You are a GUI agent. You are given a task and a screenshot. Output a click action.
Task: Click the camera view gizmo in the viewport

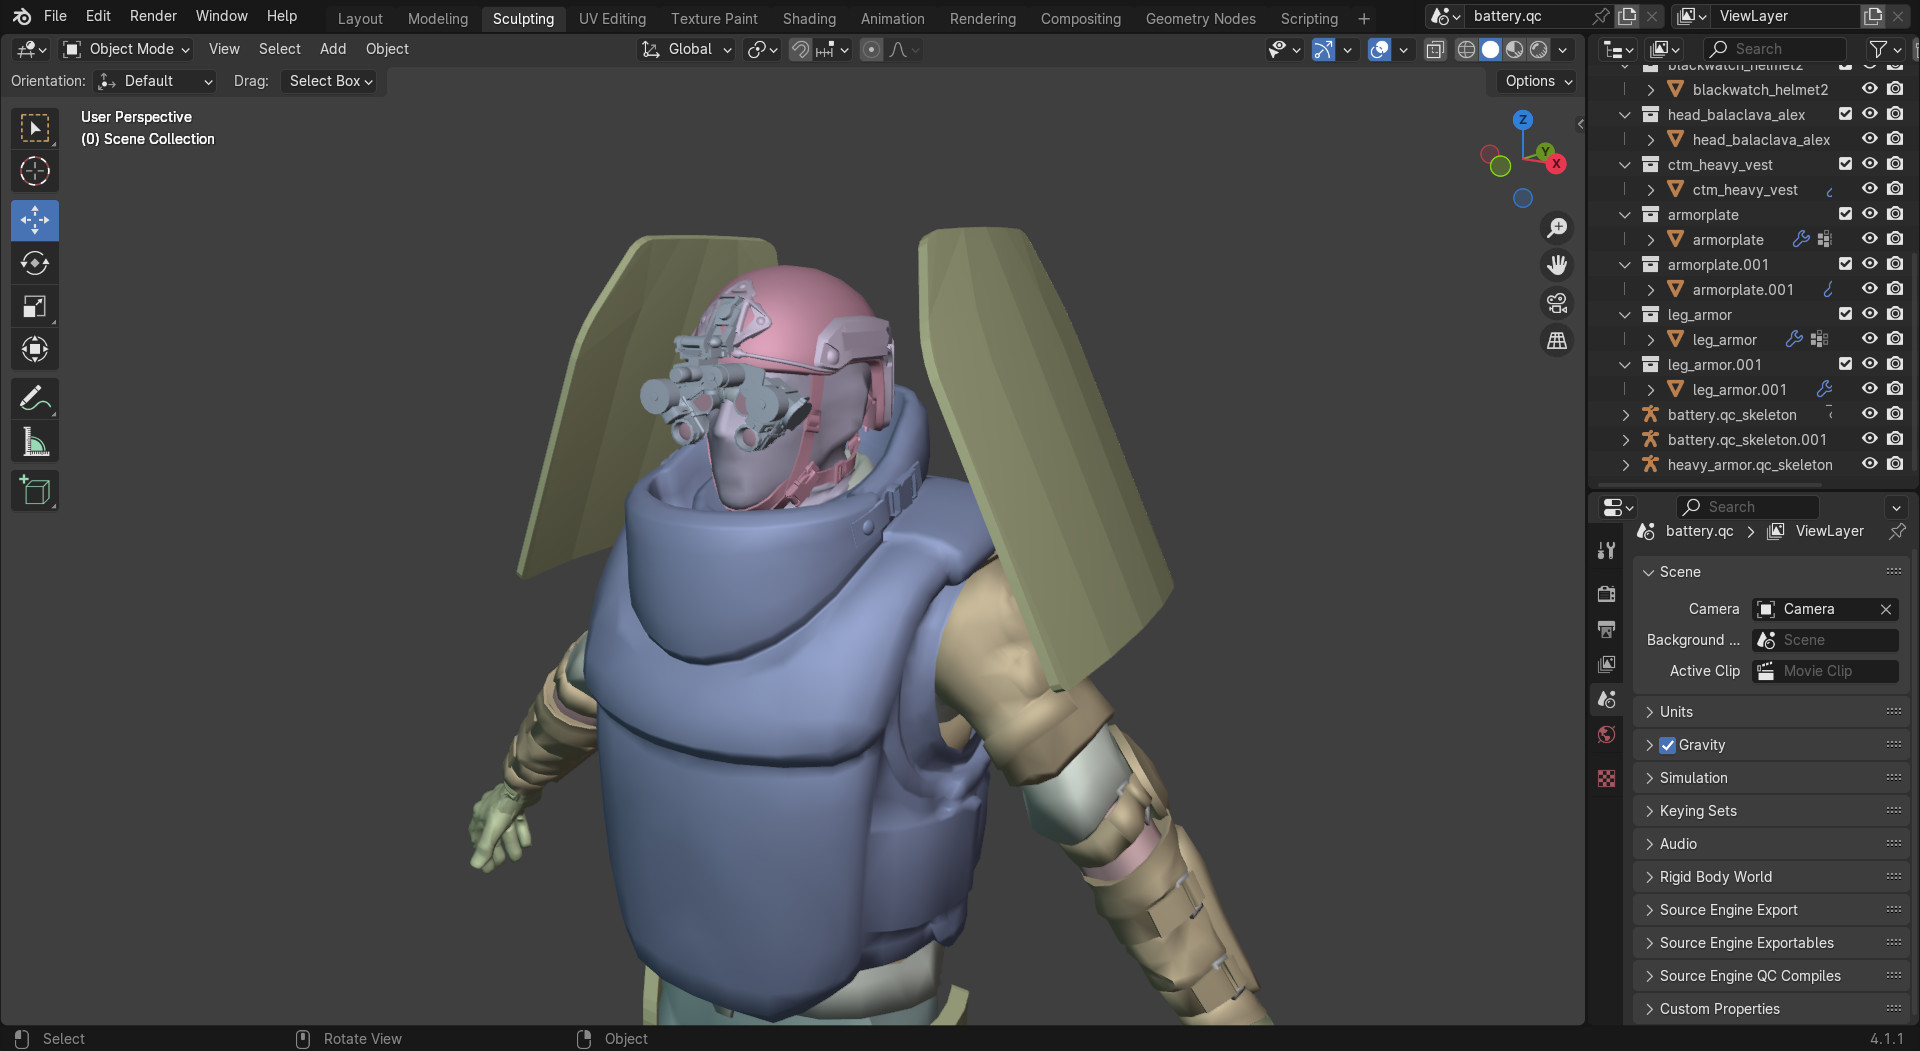1557,303
